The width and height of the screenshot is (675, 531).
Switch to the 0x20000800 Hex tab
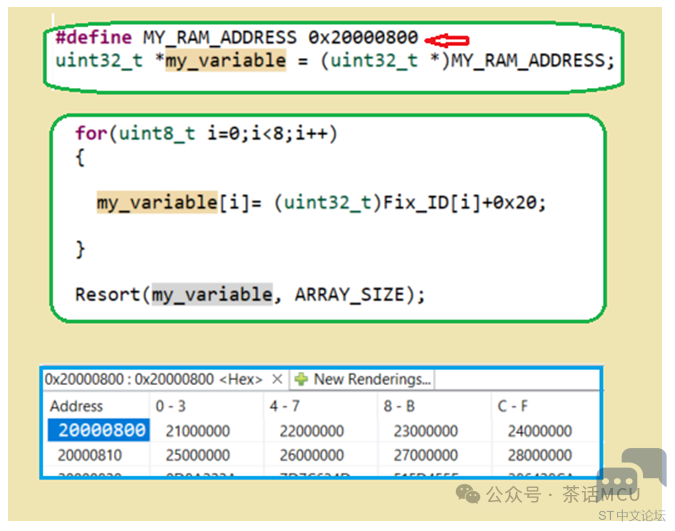(153, 380)
